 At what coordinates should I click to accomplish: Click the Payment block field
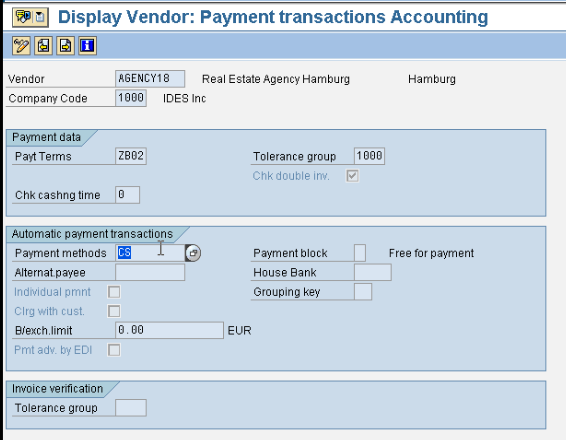coord(360,253)
